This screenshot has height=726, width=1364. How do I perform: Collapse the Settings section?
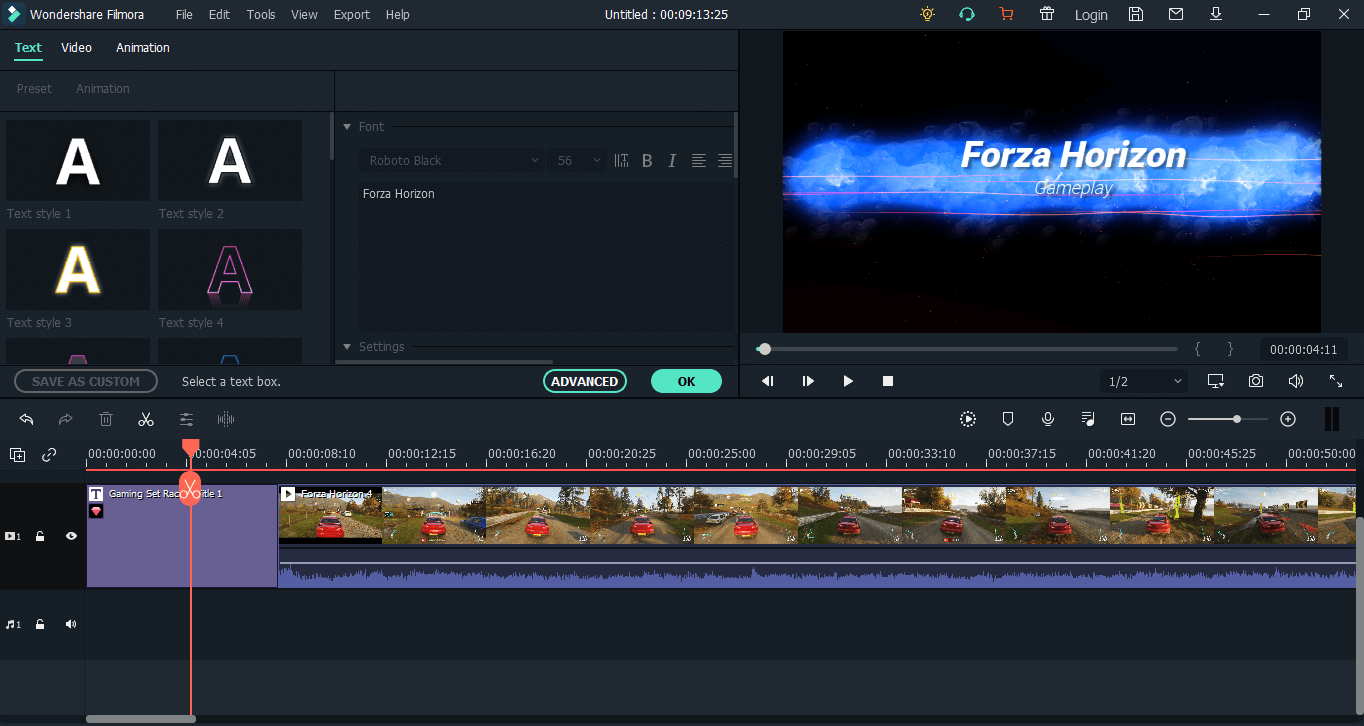pyautogui.click(x=347, y=347)
